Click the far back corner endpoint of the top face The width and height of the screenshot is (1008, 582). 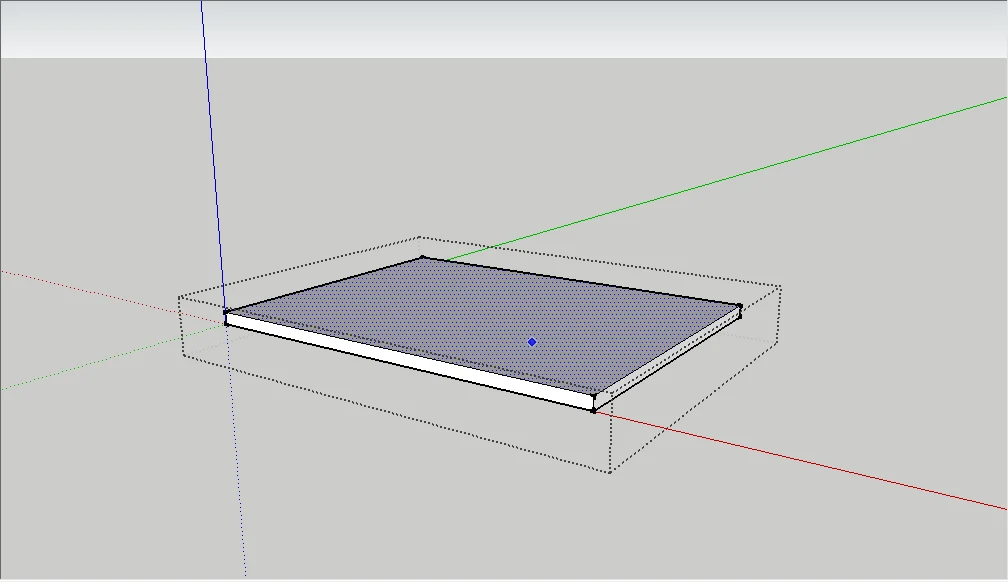(x=422, y=258)
